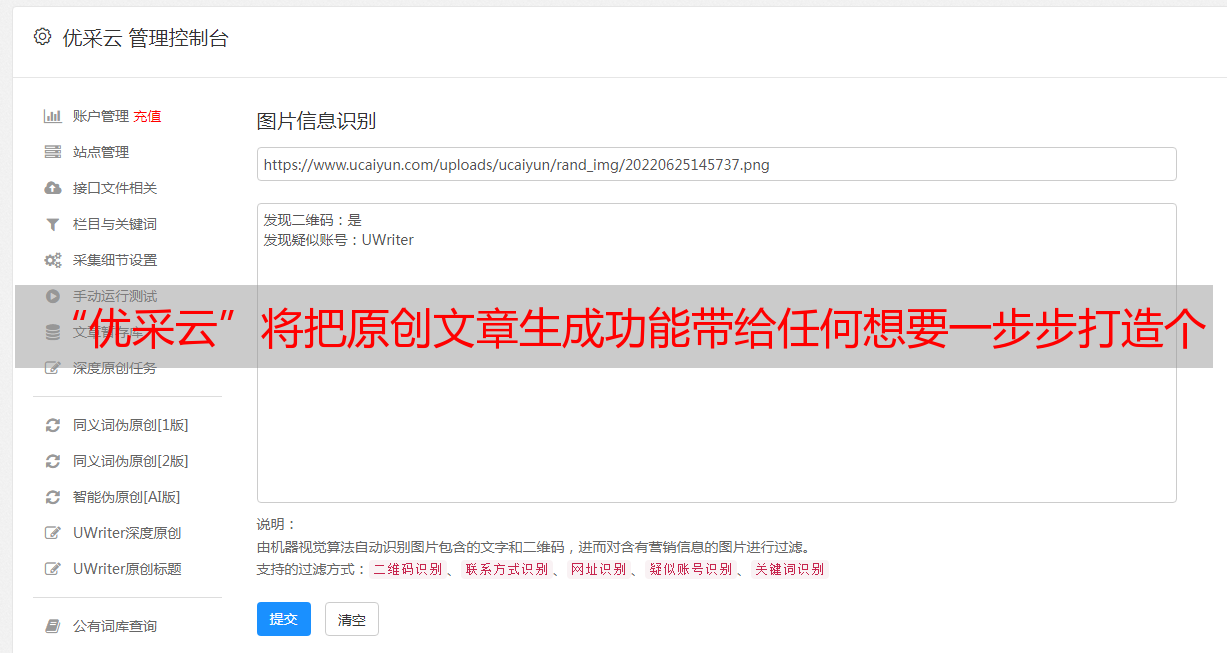The width and height of the screenshot is (1227, 653).
Task: Click the 发现疑似账号：UWriter result line
Action: click(338, 240)
